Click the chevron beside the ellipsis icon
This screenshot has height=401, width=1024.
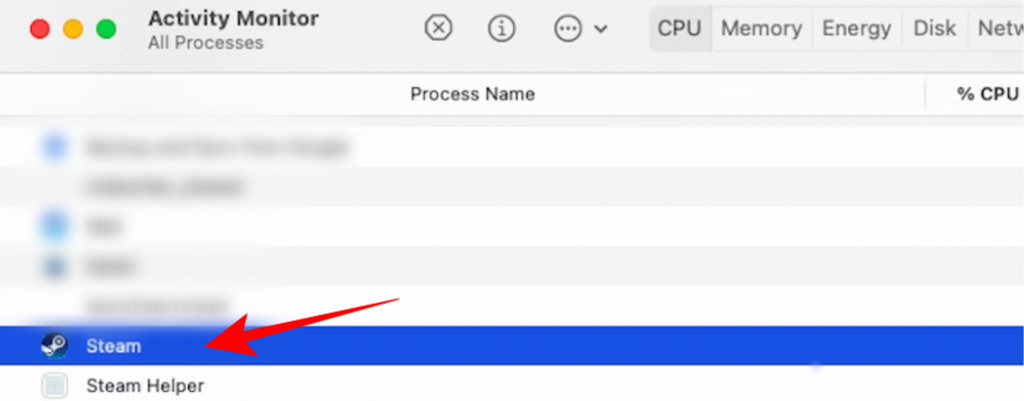[601, 29]
